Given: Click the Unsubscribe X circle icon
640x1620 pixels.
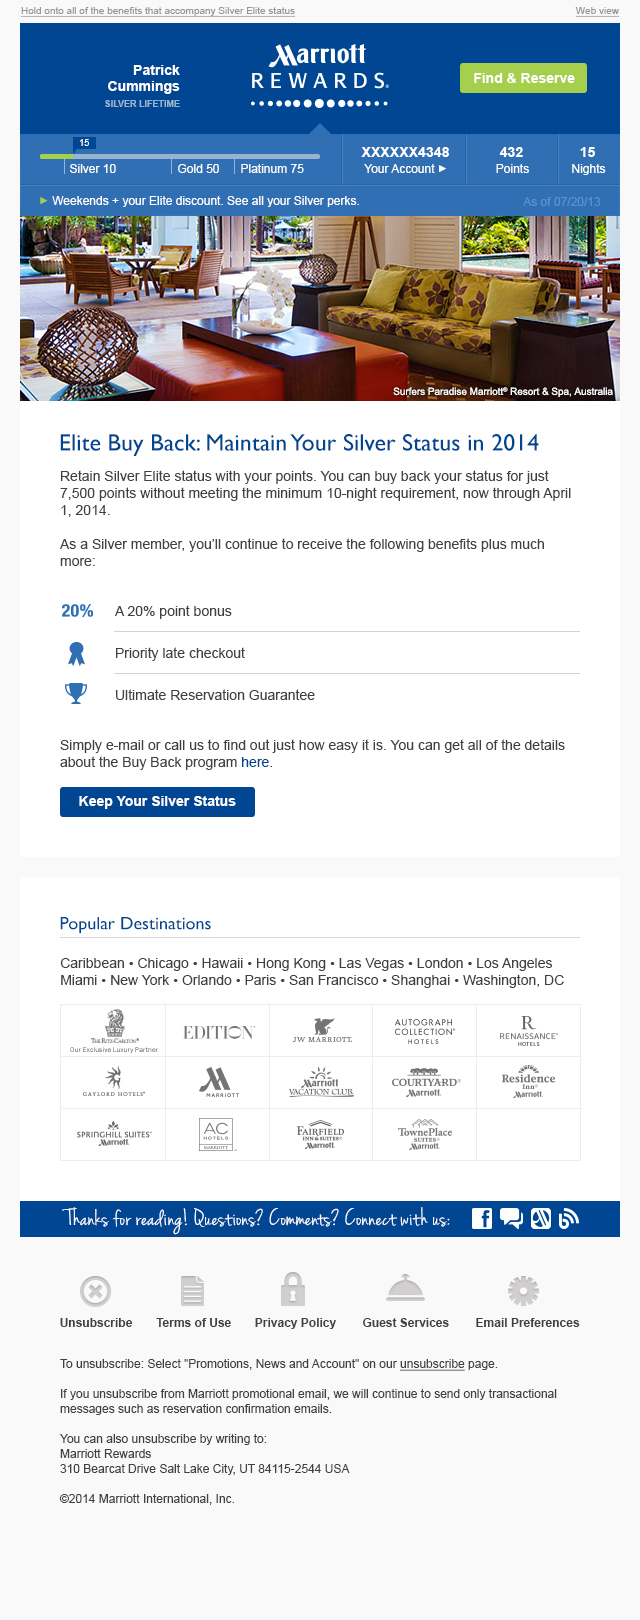Looking at the screenshot, I should [x=95, y=1291].
